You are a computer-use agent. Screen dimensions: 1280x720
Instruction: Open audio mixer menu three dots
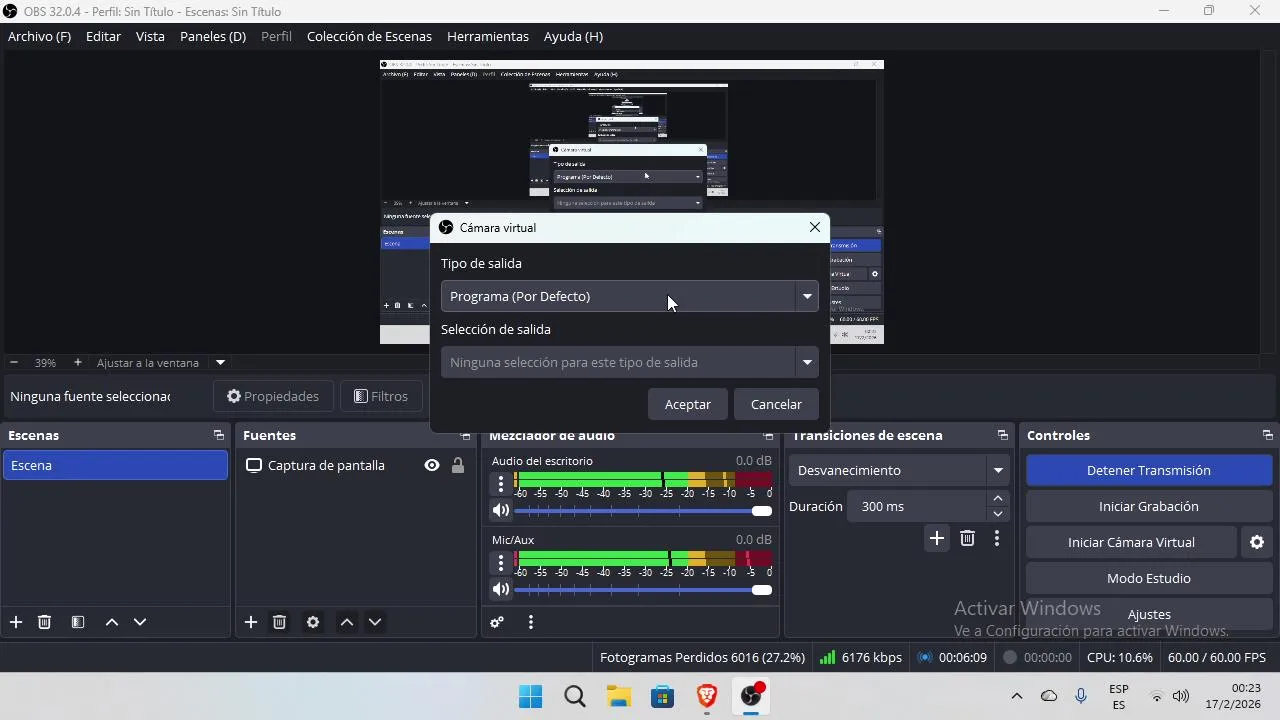pos(531,622)
